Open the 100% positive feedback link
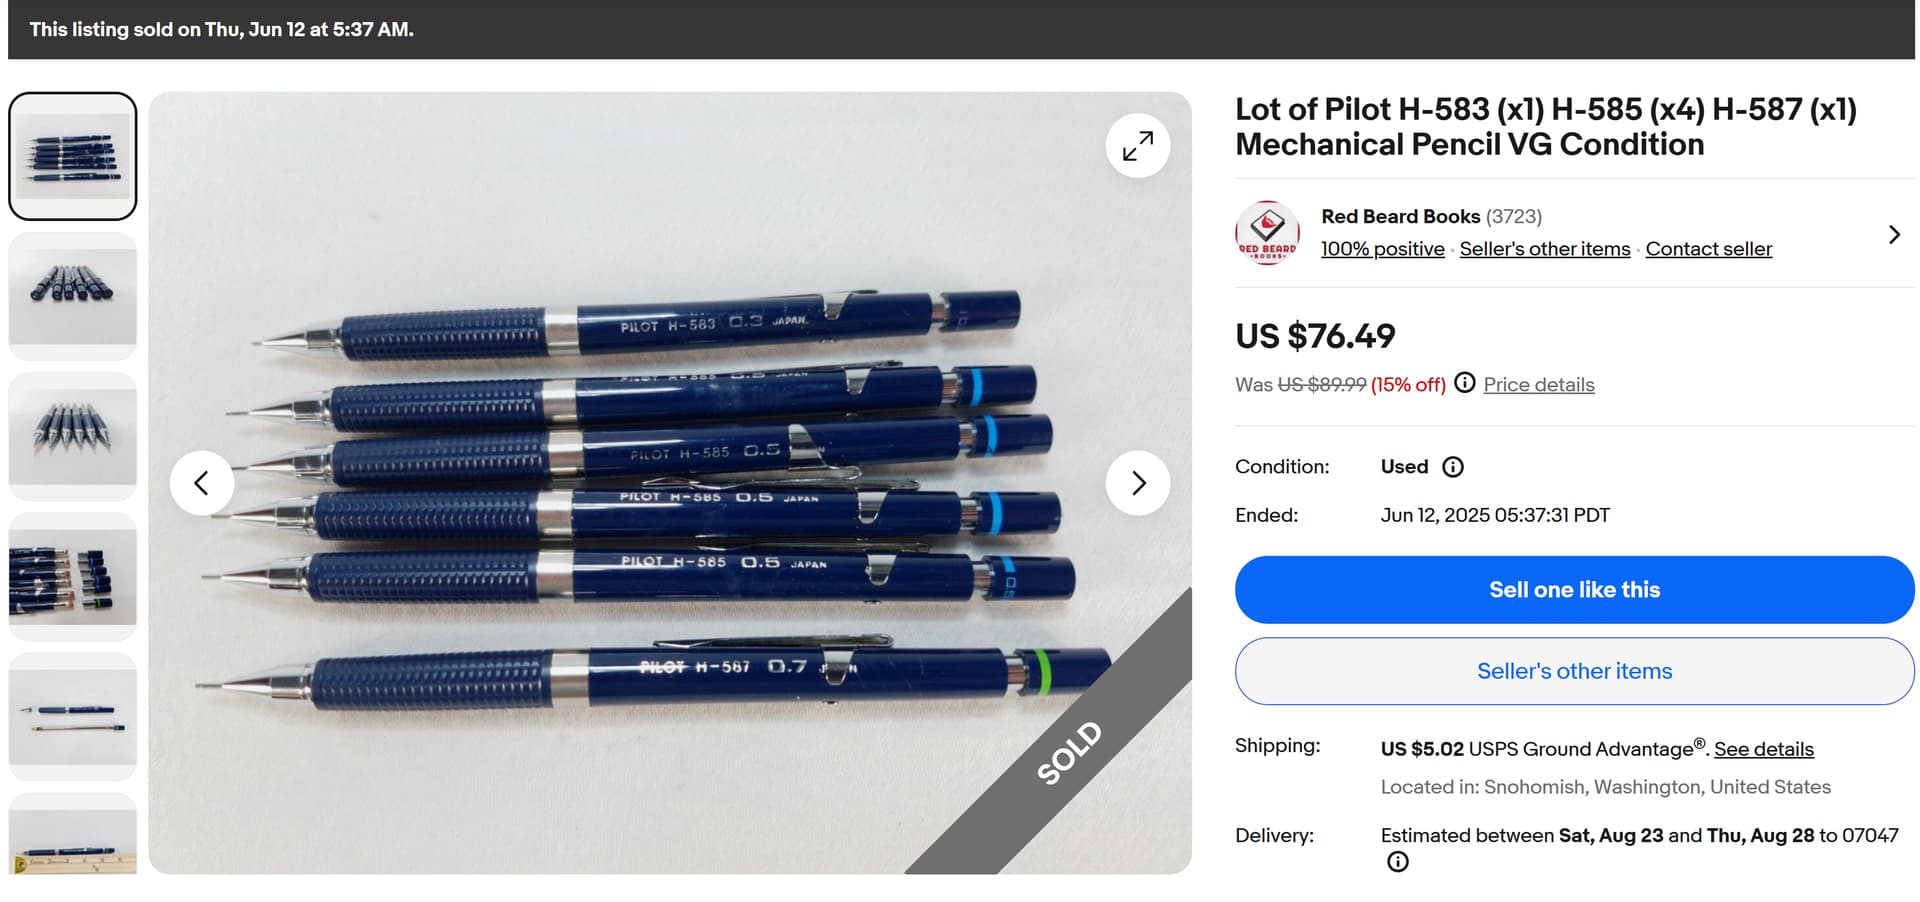This screenshot has height=902, width=1920. point(1382,249)
